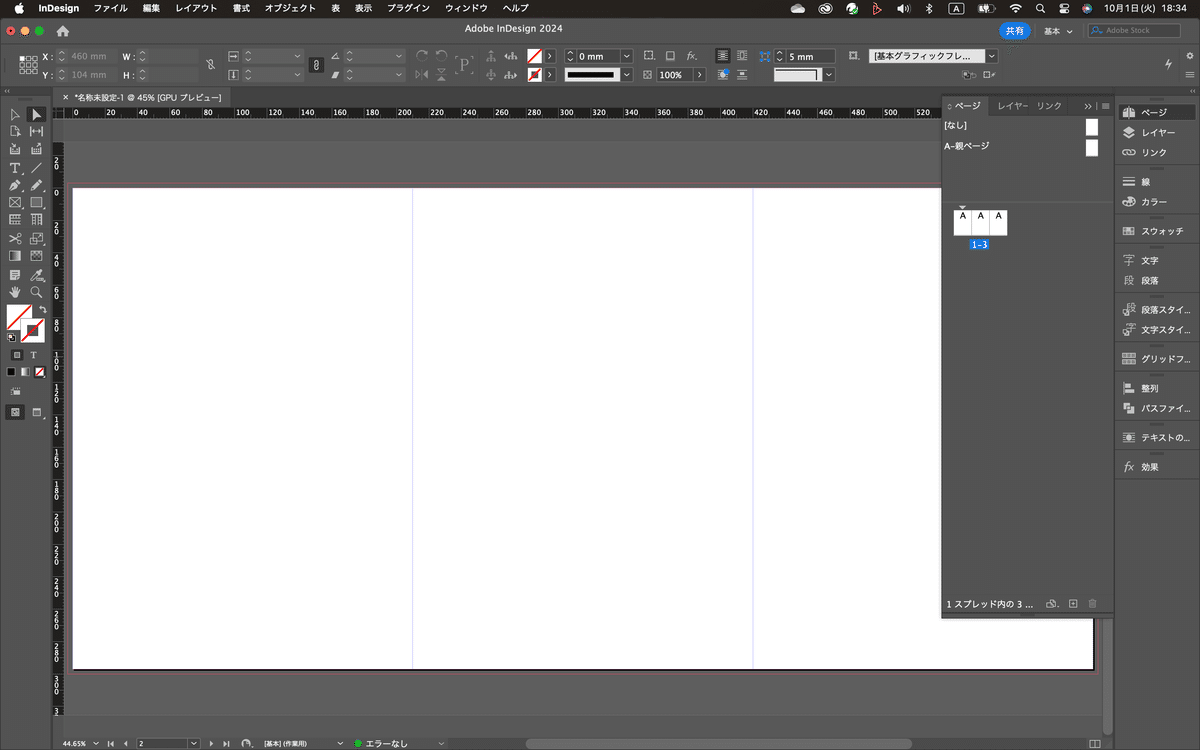This screenshot has height=750, width=1200.
Task: Select the Note tool
Action: [x=15, y=274]
